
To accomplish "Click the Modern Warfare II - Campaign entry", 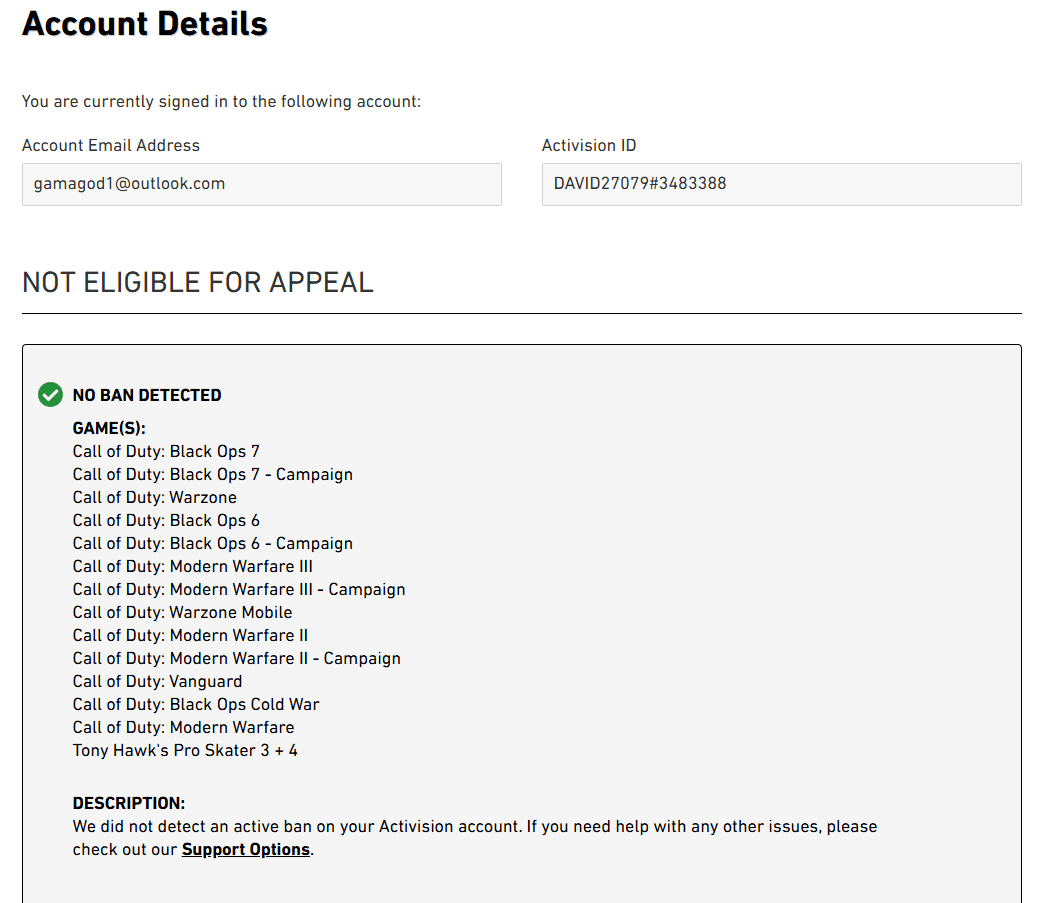I will click(x=237, y=658).
